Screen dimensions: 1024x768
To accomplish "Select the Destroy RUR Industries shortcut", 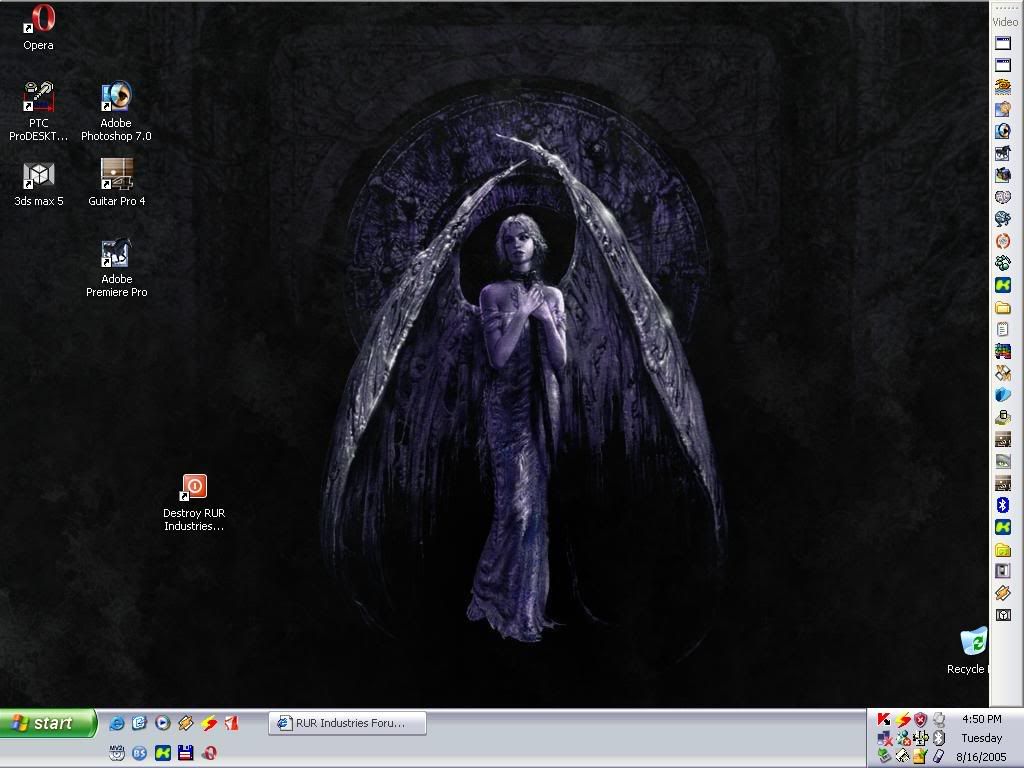I will [x=194, y=503].
